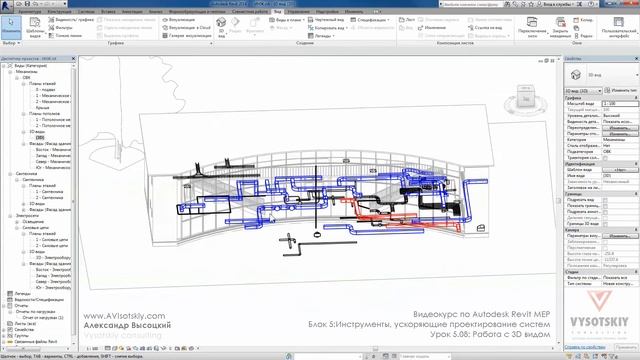Open the 3D вид: {3D} instance selector
Viewport: 640px width, 360px height.
(583, 91)
